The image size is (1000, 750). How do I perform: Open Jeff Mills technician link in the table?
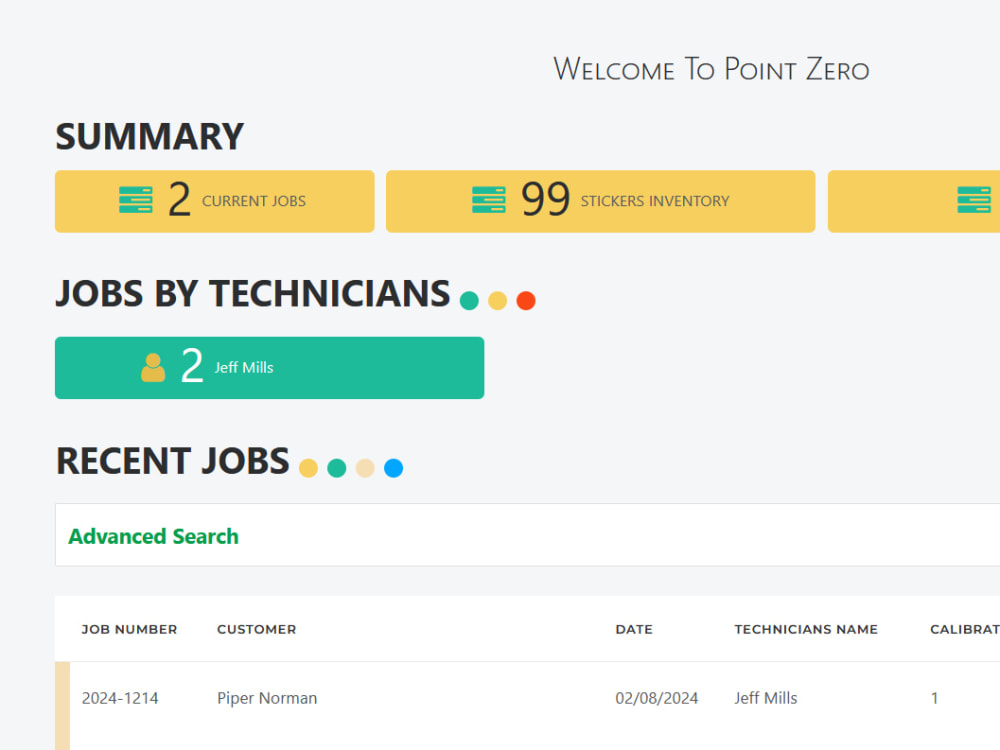(766, 698)
